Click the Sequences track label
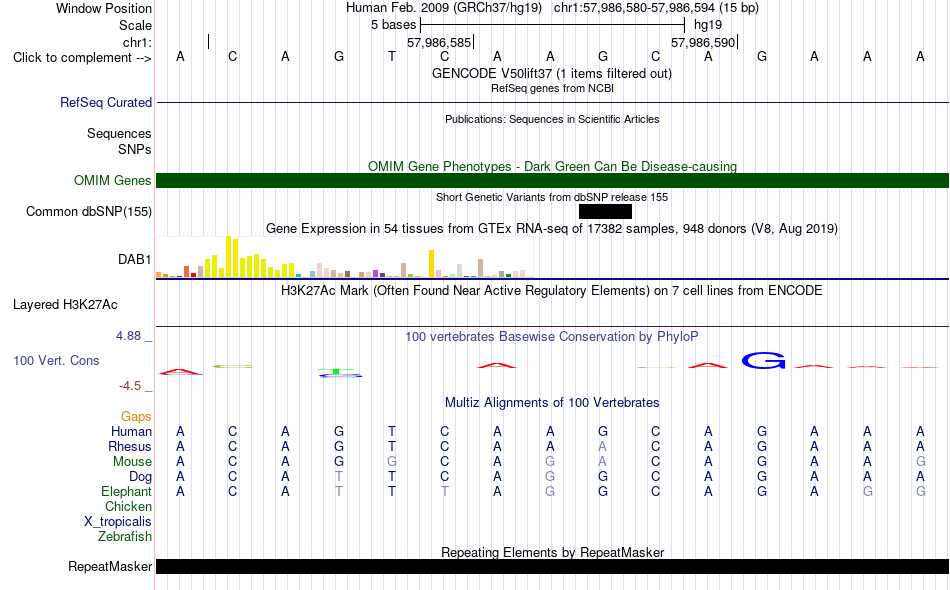Screen dimensions: 950x590 tap(119, 133)
